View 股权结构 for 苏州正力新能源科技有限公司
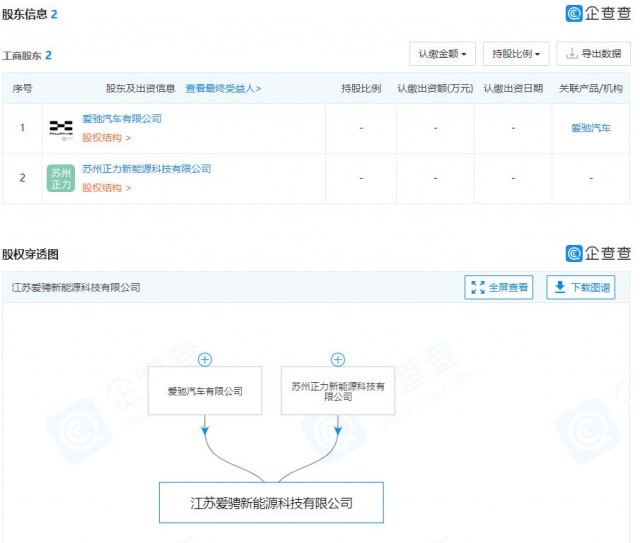 coord(106,188)
